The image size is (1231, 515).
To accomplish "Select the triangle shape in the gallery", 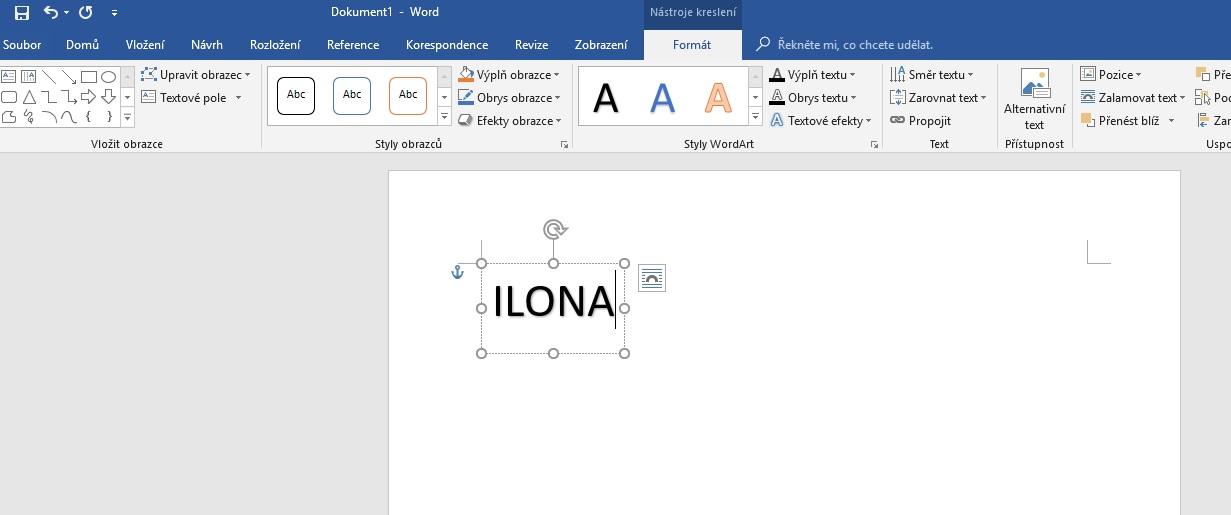I will [x=29, y=97].
